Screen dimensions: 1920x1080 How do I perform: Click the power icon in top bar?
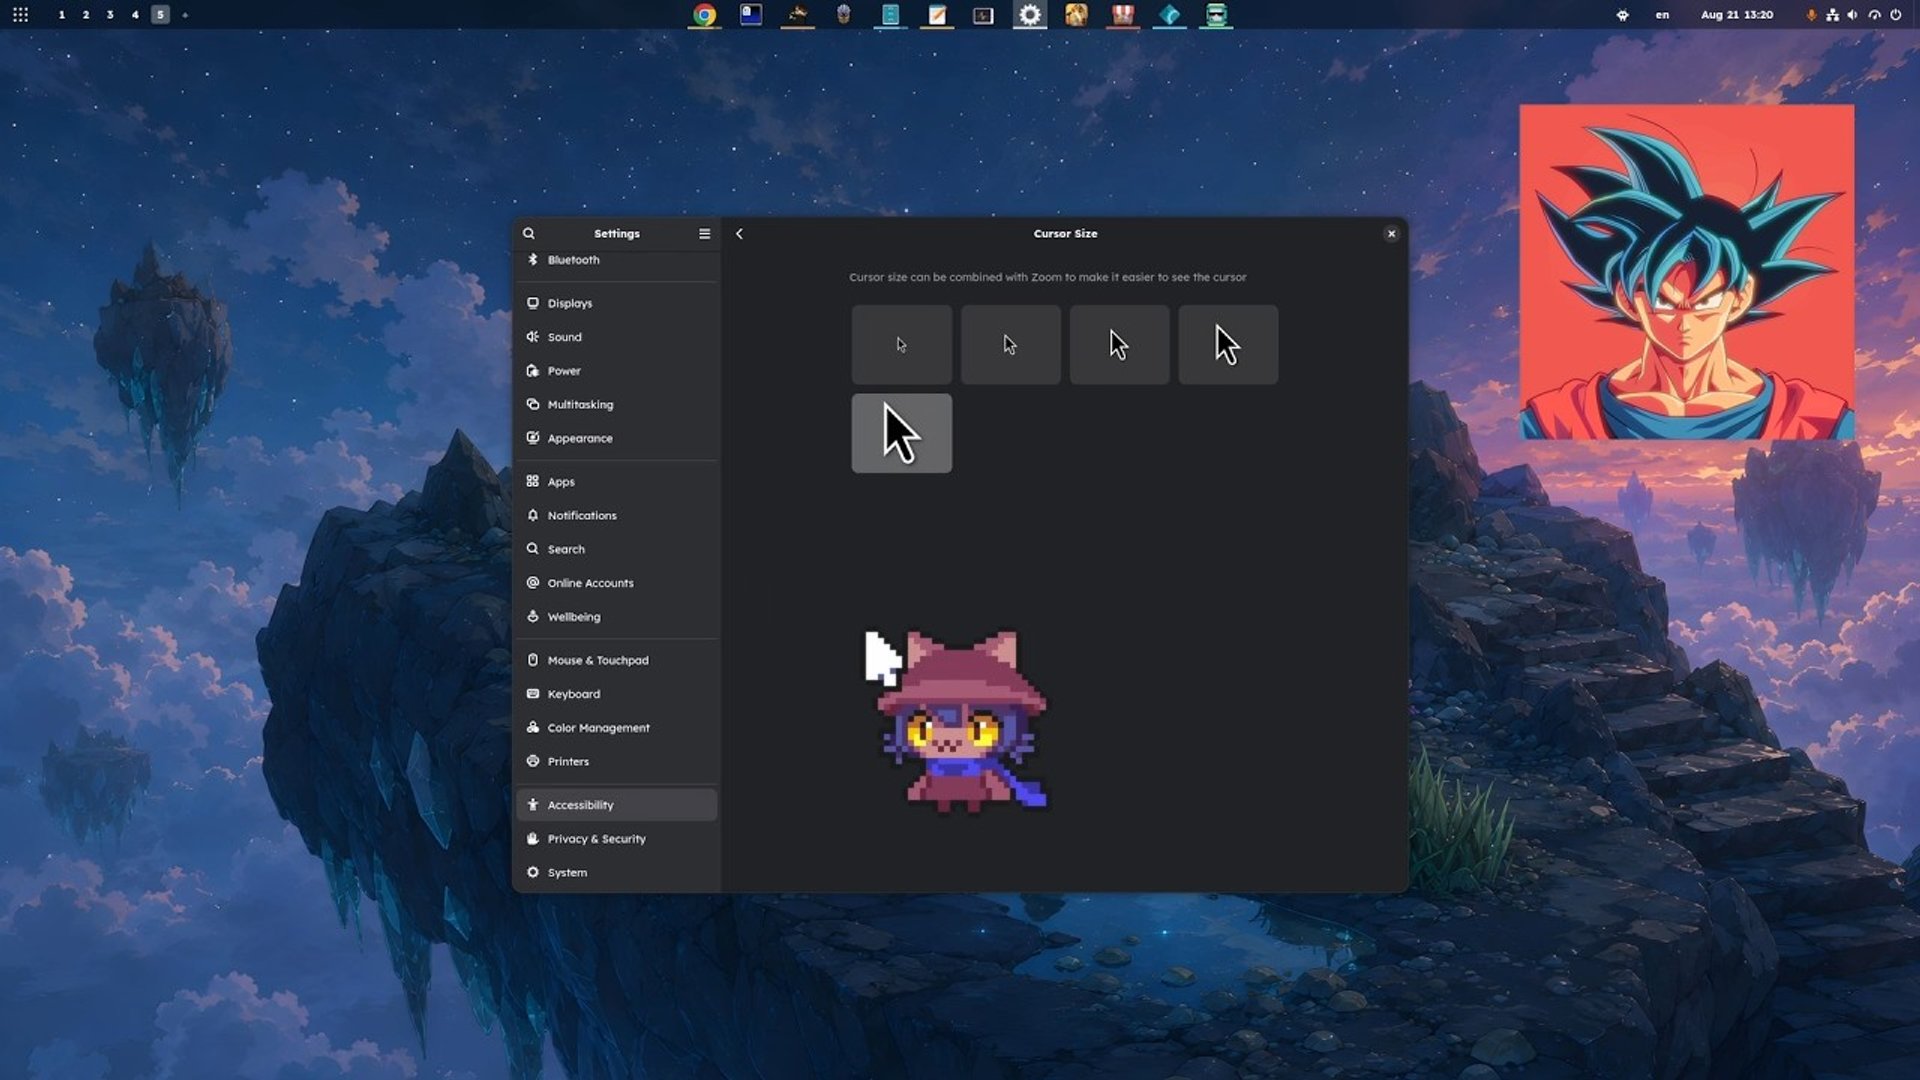coord(1896,15)
